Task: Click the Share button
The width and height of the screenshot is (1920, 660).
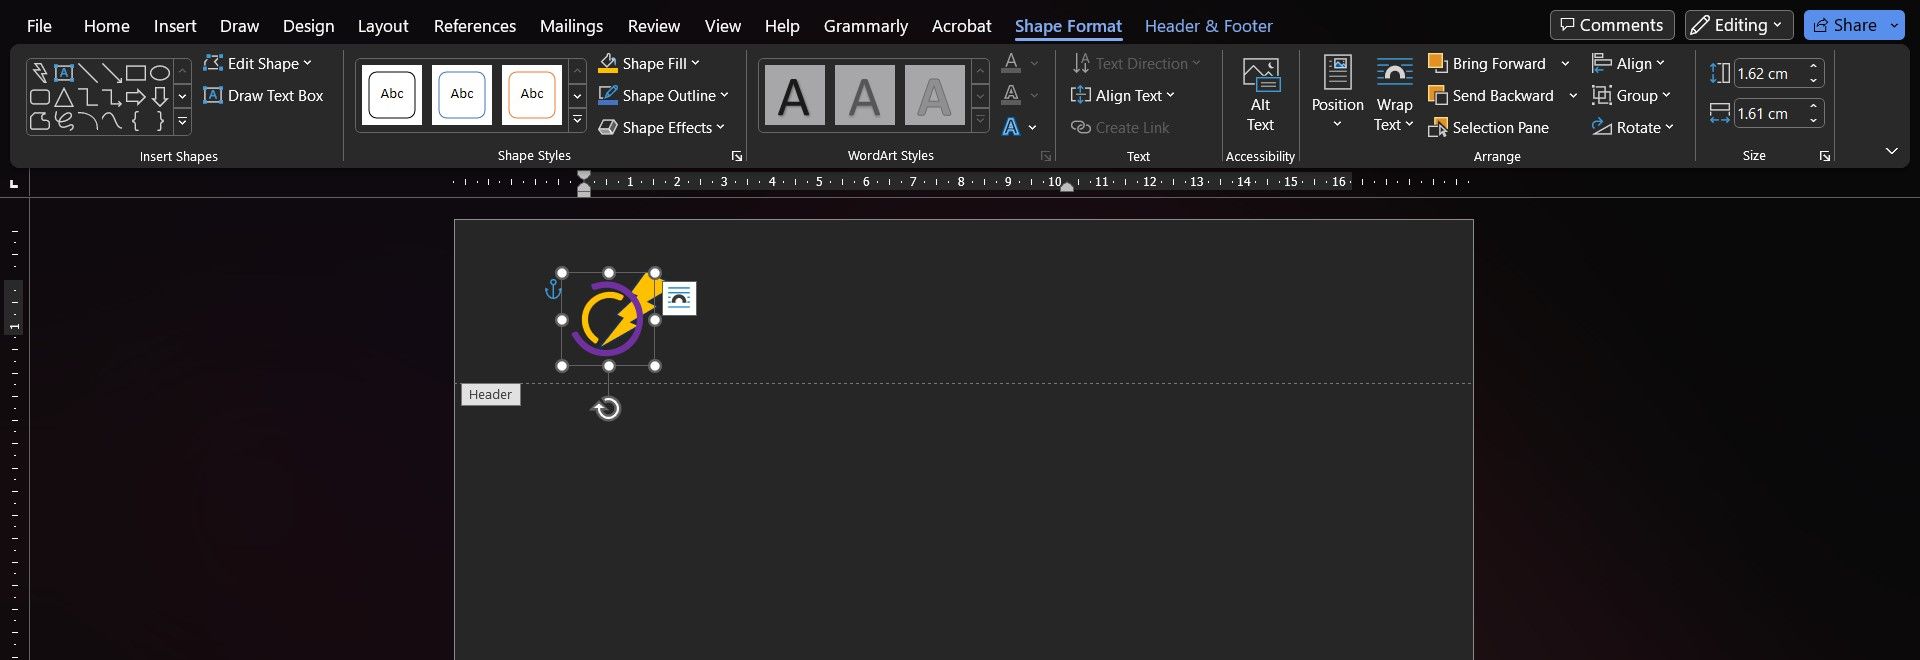Action: (x=1845, y=25)
